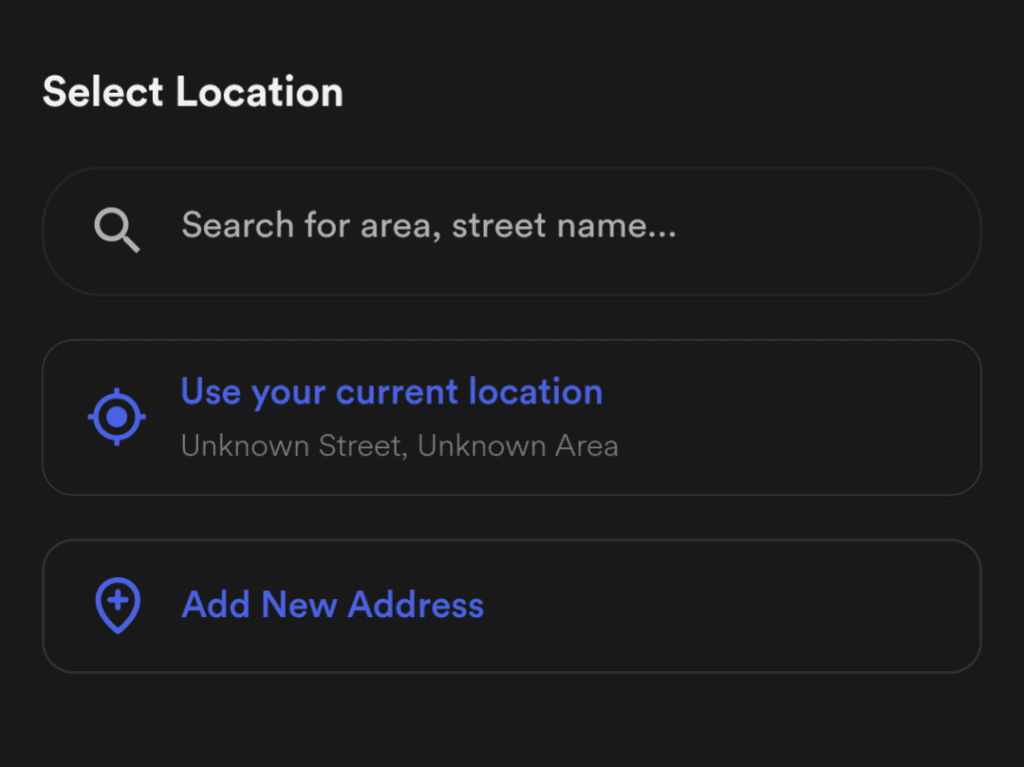This screenshot has width=1024, height=767.
Task: Click the magnifying glass search icon
Action: click(116, 231)
